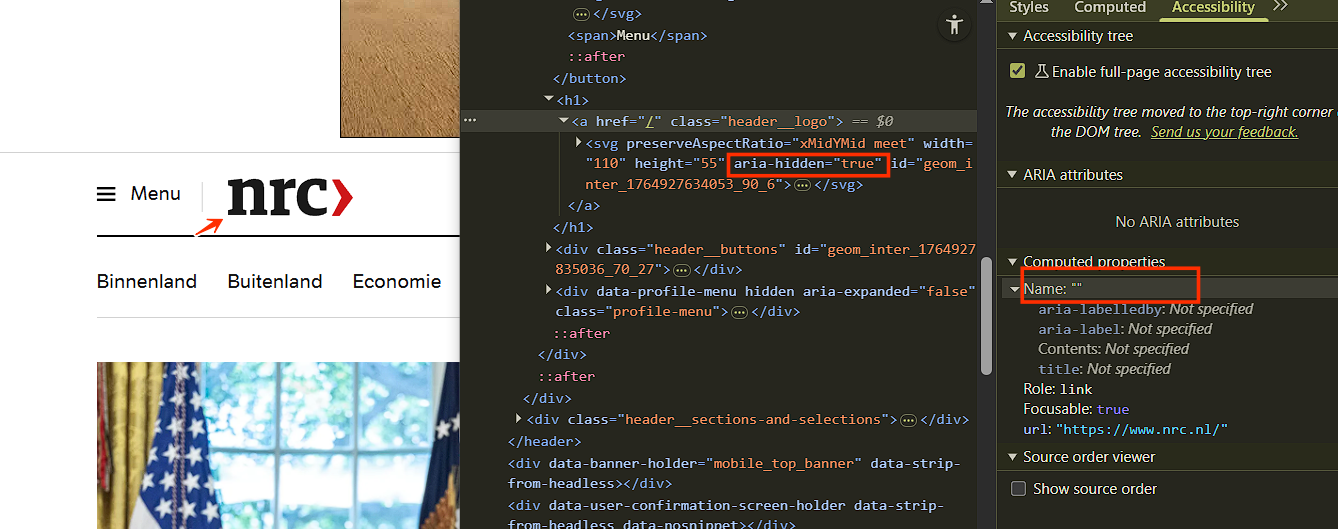The image size is (1338, 529).
Task: Click the hamburger Menu icon on the NRC page
Action: coord(106,194)
